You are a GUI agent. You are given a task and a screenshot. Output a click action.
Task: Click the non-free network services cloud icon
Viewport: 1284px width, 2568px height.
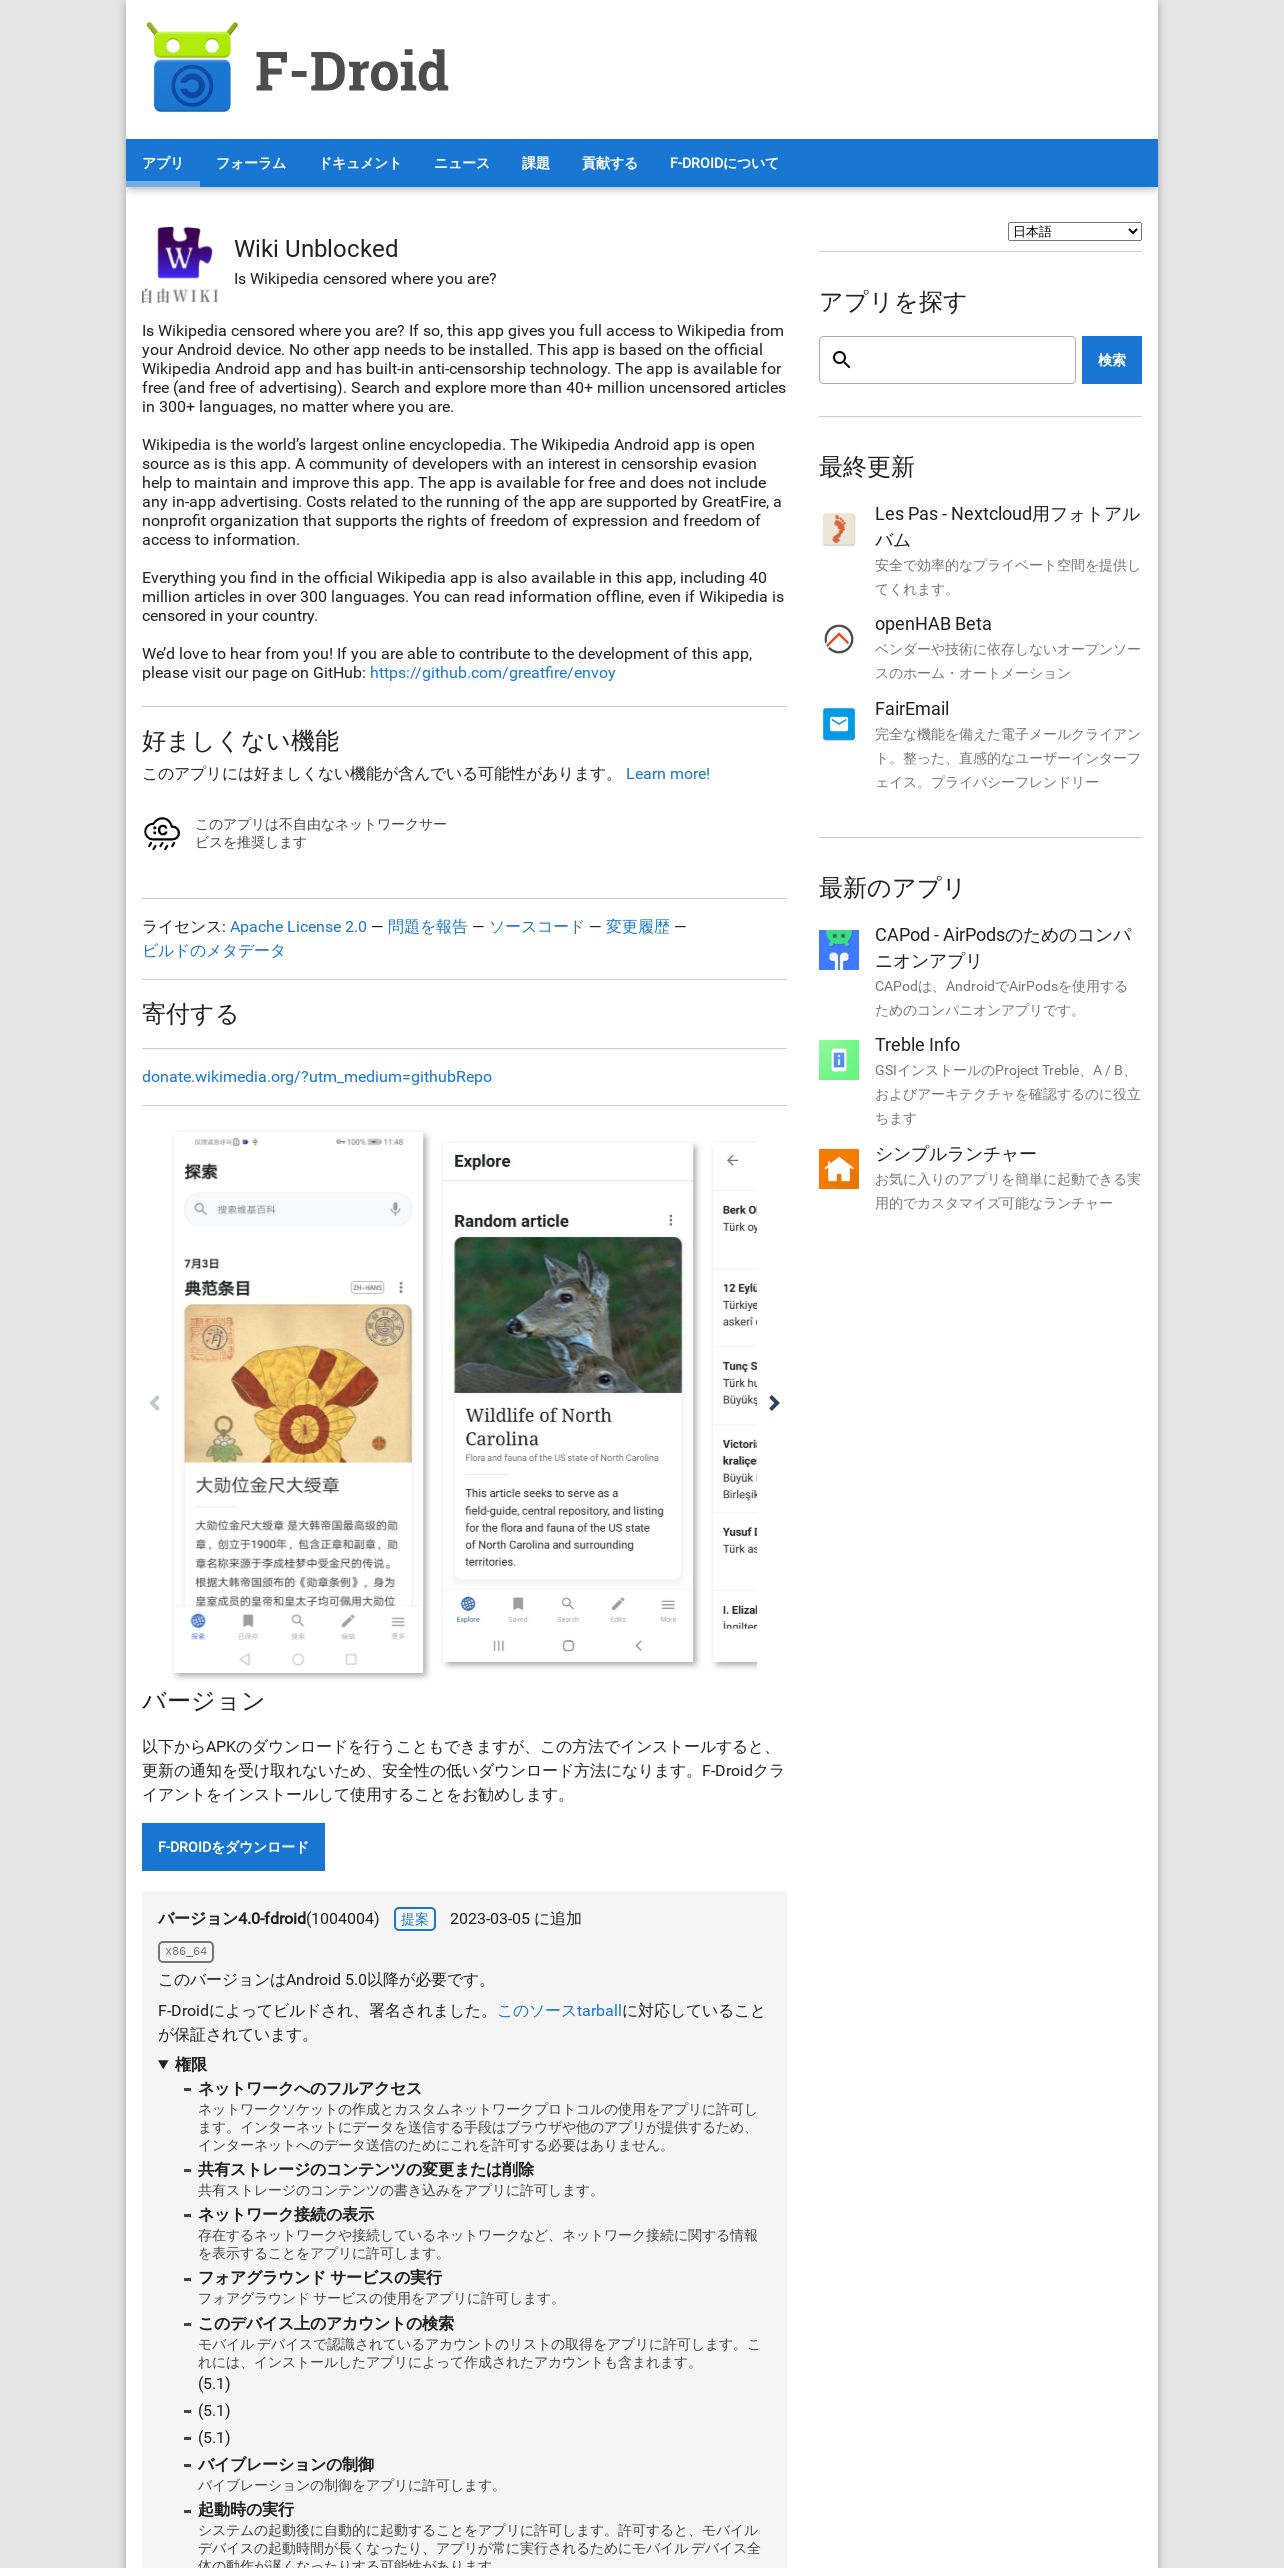pyautogui.click(x=162, y=833)
